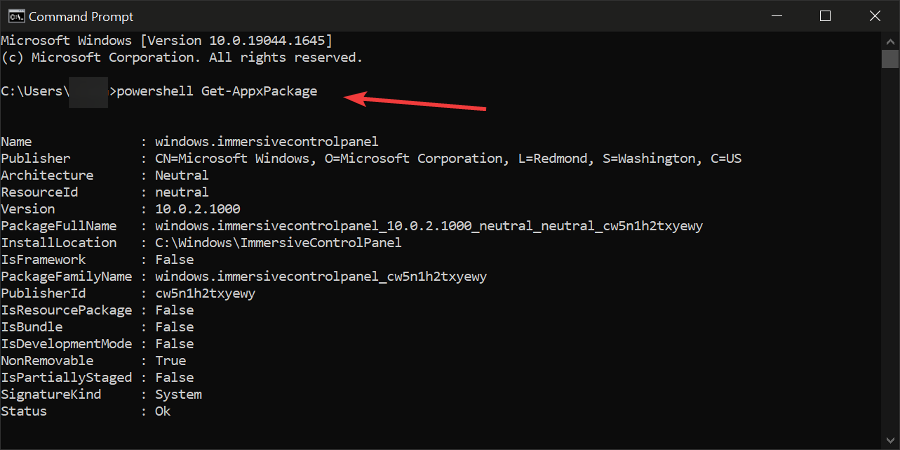
Task: Close the Command Prompt window
Action: (874, 16)
